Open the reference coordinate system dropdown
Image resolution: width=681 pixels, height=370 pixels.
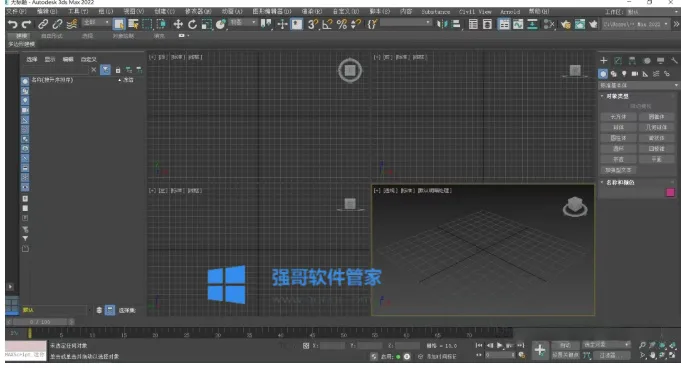(x=243, y=22)
